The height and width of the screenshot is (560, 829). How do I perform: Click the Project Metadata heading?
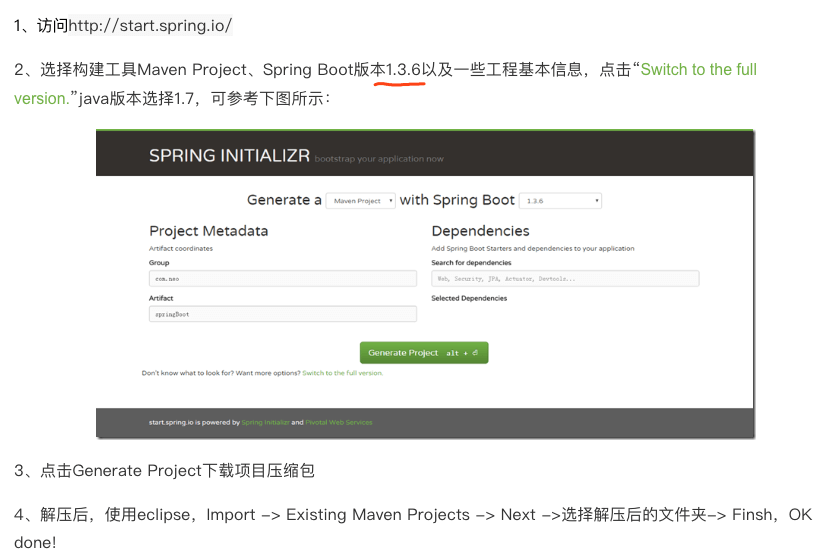click(208, 231)
